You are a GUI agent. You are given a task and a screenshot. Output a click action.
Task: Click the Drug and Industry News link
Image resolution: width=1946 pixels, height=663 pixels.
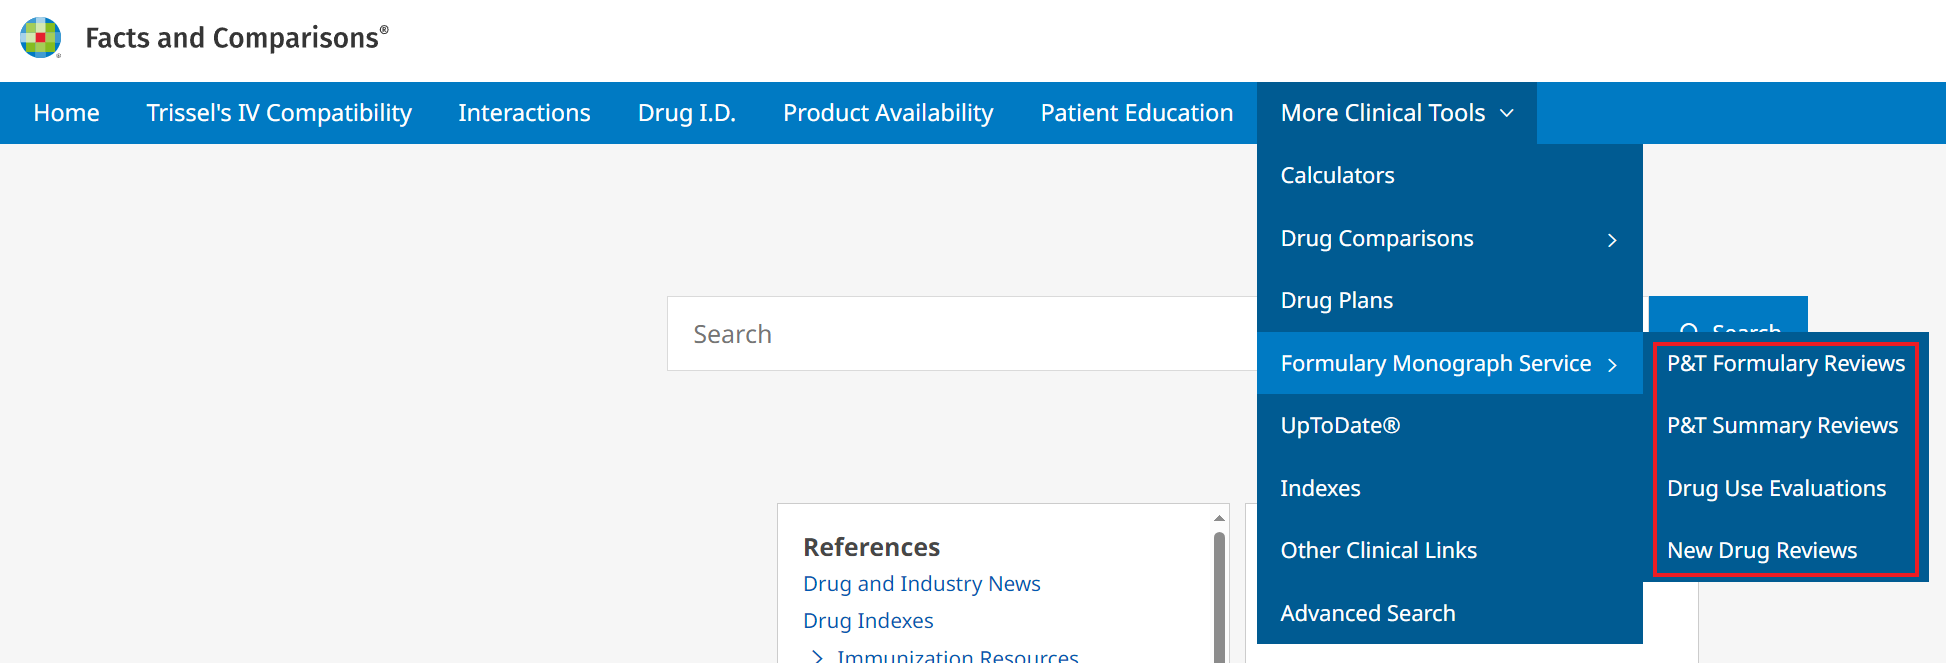(x=921, y=584)
